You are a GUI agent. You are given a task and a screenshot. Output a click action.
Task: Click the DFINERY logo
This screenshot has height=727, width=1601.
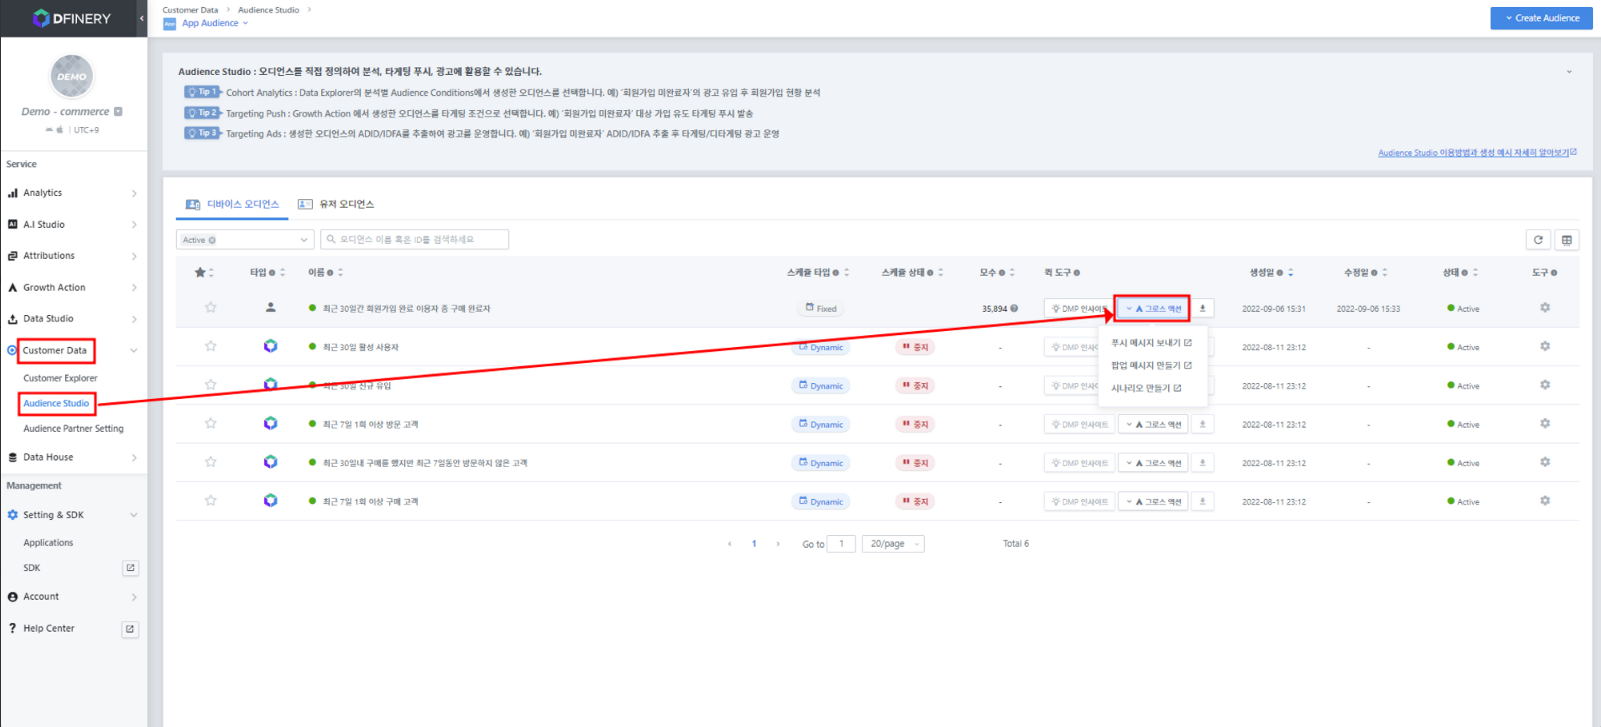72,18
